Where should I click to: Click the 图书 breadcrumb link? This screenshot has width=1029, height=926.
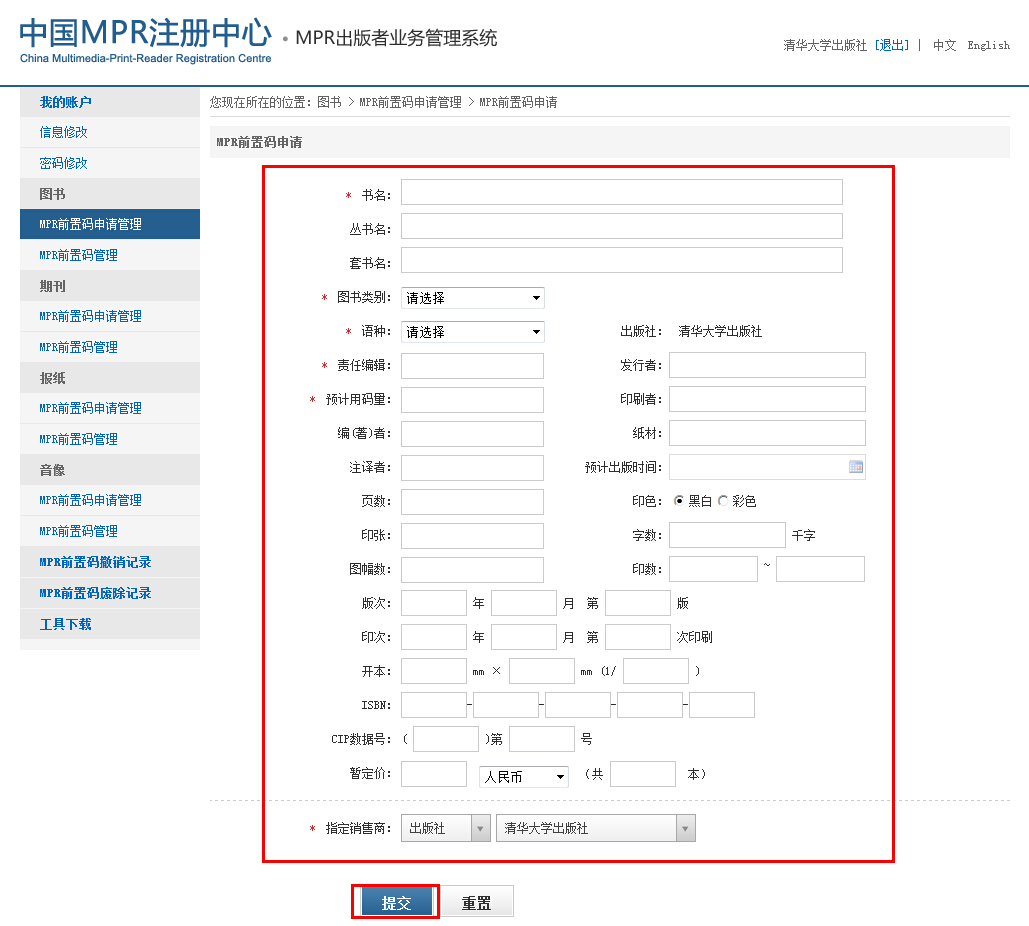(329, 102)
